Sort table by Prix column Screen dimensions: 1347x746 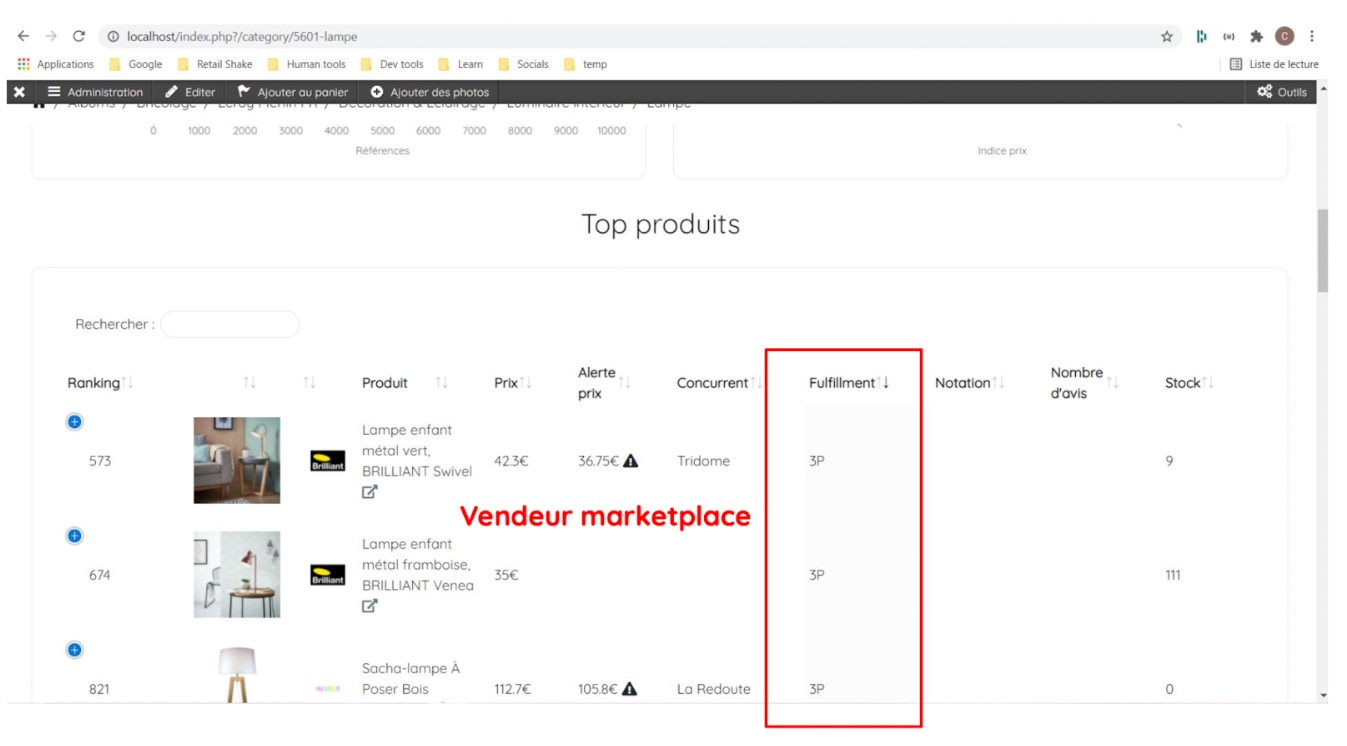click(513, 383)
